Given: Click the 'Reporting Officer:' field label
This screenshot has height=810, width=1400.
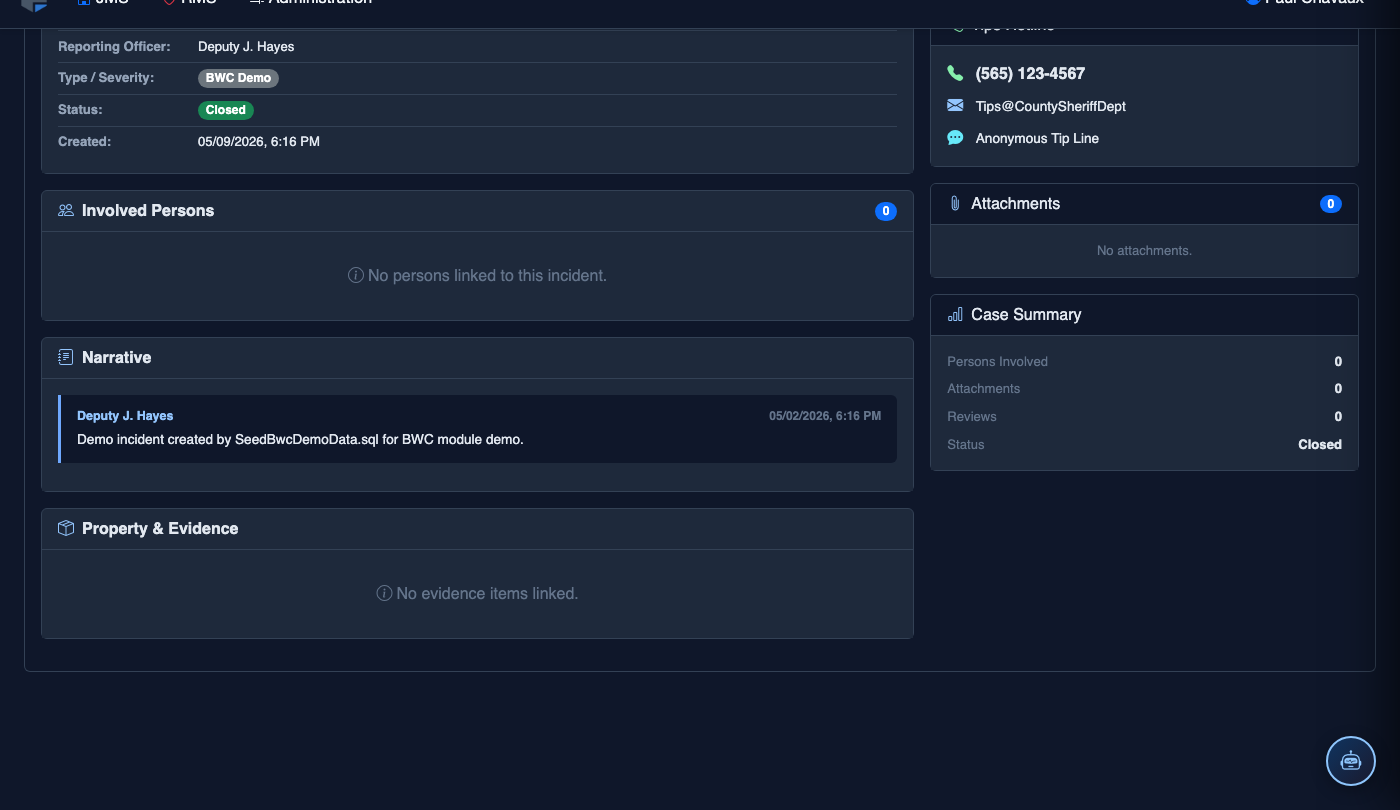Looking at the screenshot, I should click(114, 46).
